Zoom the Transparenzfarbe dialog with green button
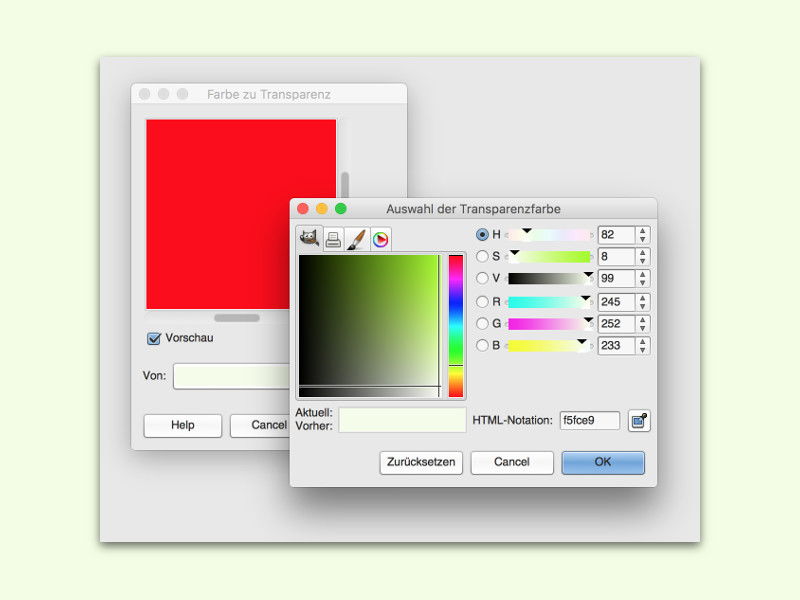The width and height of the screenshot is (800, 600). click(341, 209)
